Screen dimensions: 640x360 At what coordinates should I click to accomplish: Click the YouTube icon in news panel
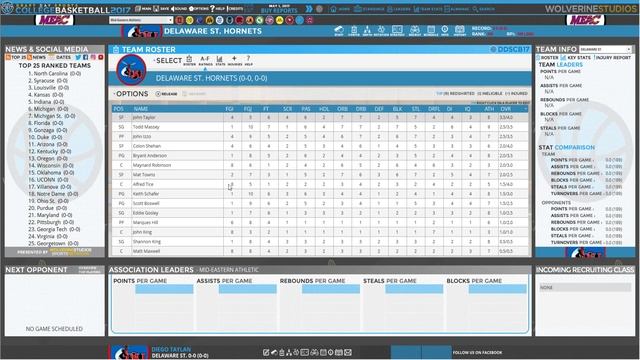coord(100,57)
